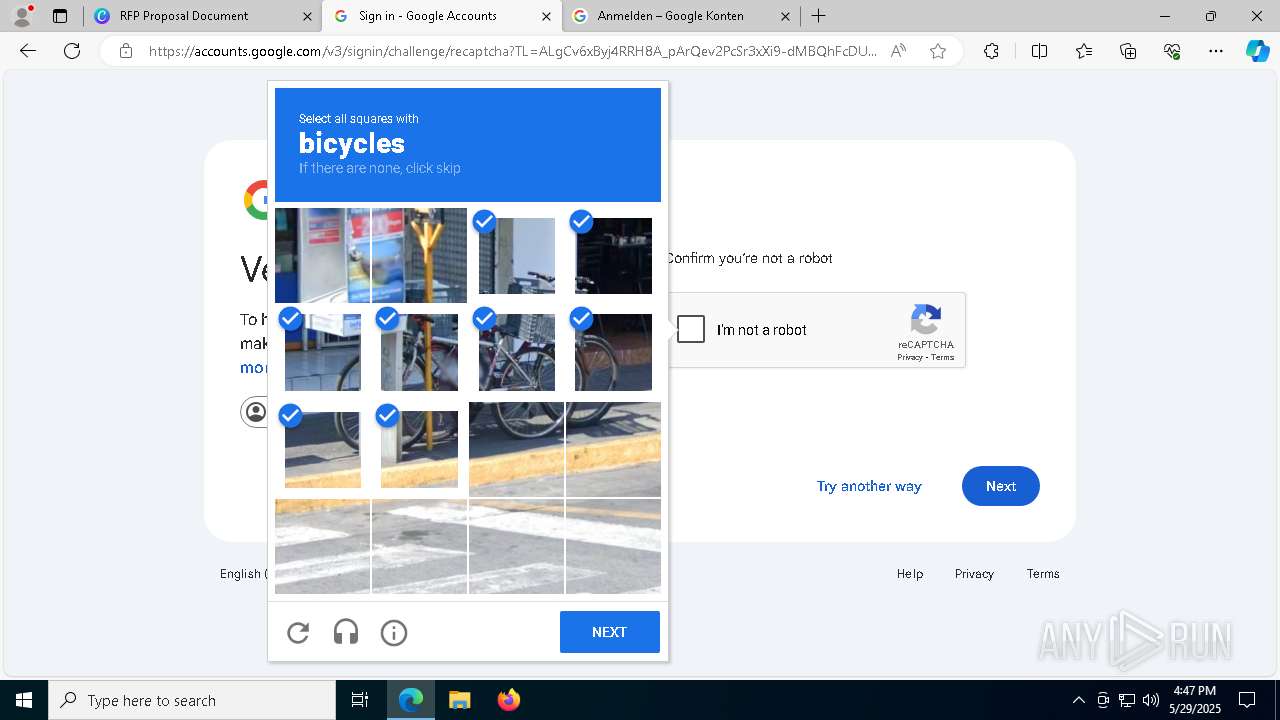Image resolution: width=1280 pixels, height=720 pixels.
Task: Open Task View on the taskbar
Action: [360, 700]
